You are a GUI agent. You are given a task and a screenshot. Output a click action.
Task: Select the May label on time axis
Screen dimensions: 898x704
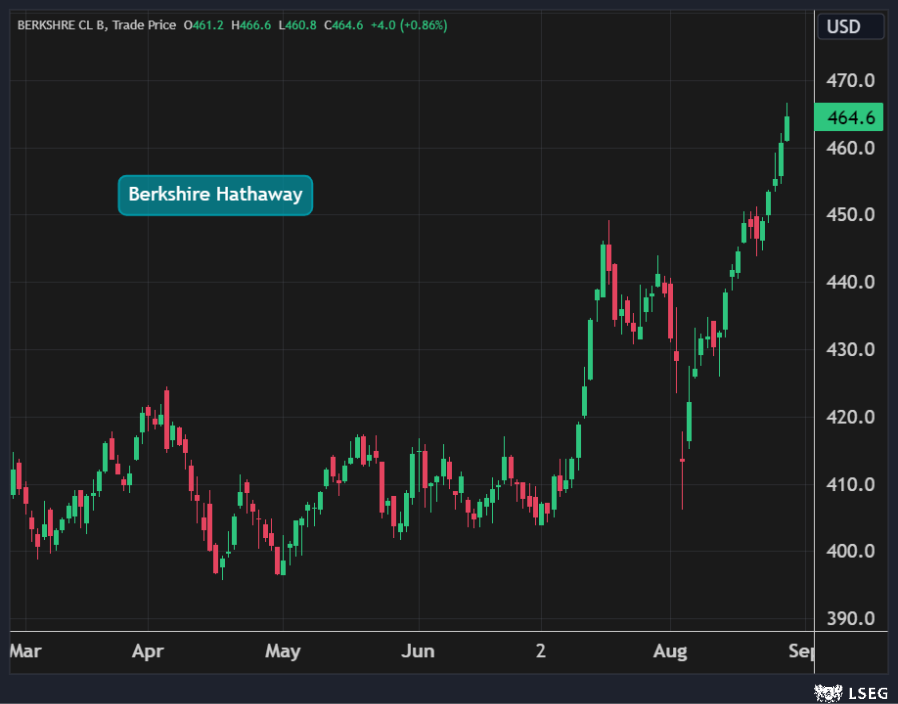[x=282, y=651]
